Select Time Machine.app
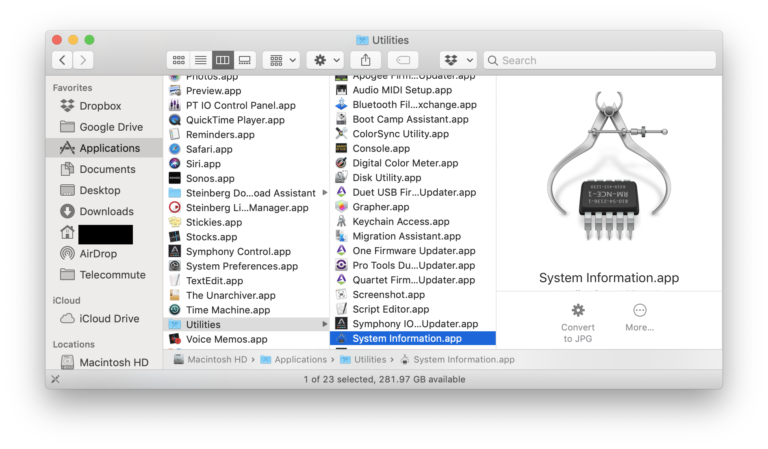Screen dimensions: 768x449 (246, 310)
